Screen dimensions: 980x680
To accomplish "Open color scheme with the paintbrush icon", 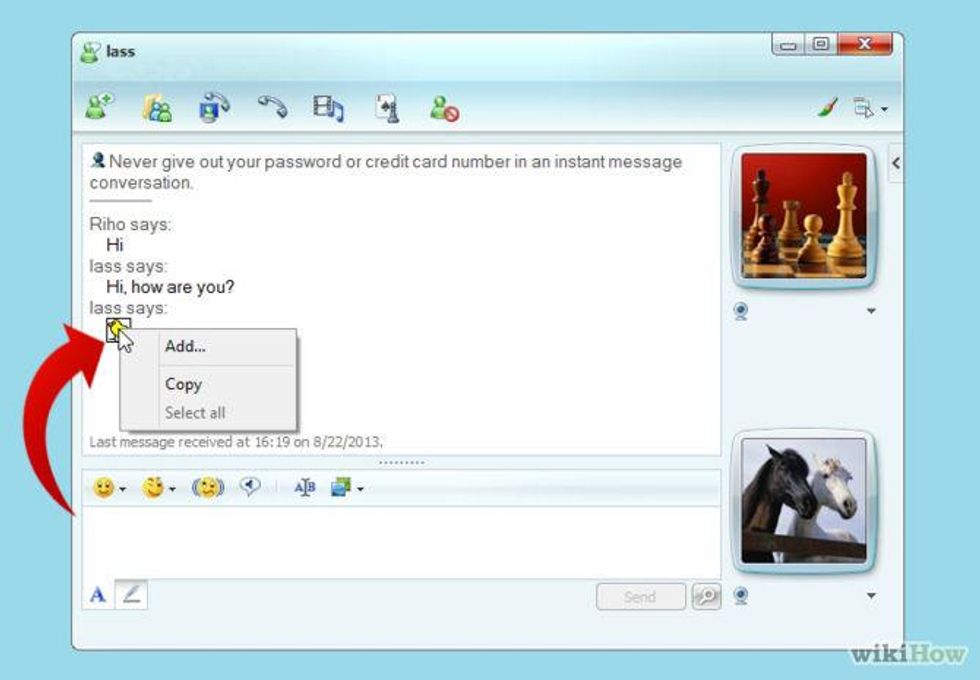I will 827,108.
